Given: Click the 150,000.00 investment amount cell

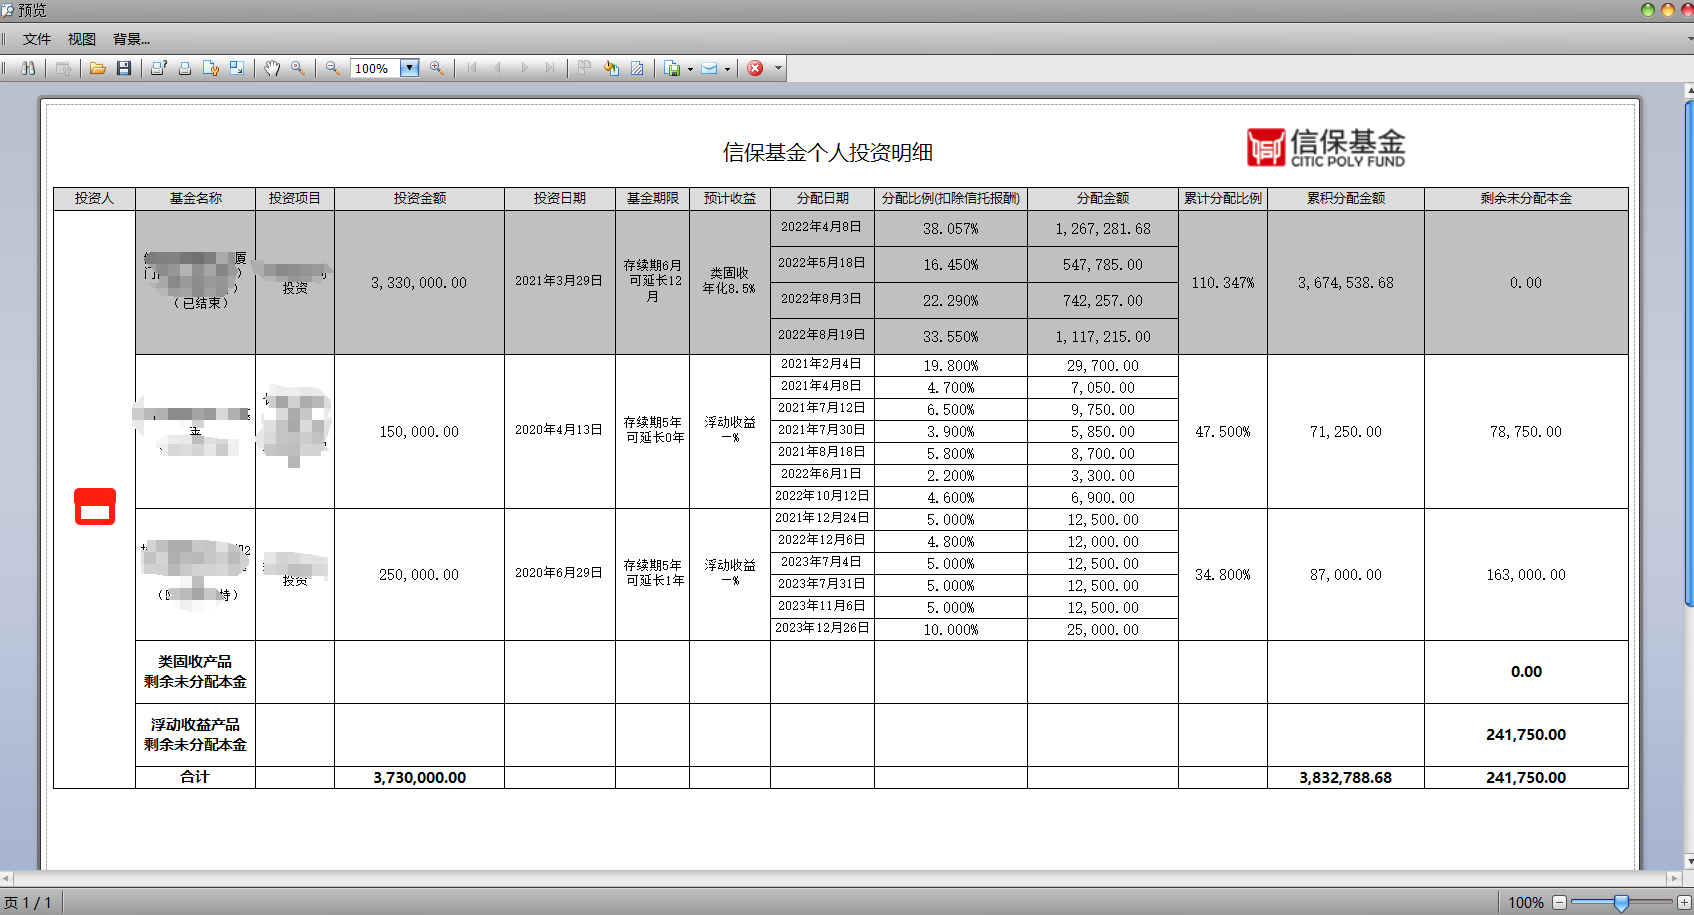Looking at the screenshot, I should click(x=419, y=432).
